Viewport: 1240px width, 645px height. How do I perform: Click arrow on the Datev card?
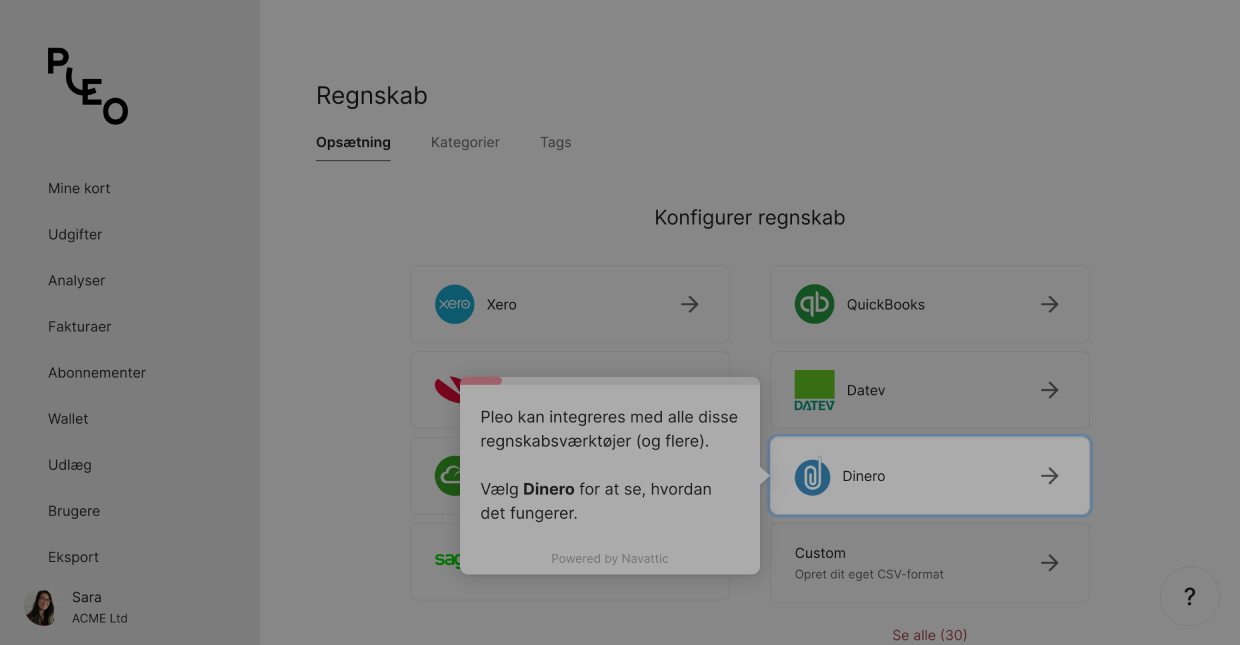coord(1049,390)
